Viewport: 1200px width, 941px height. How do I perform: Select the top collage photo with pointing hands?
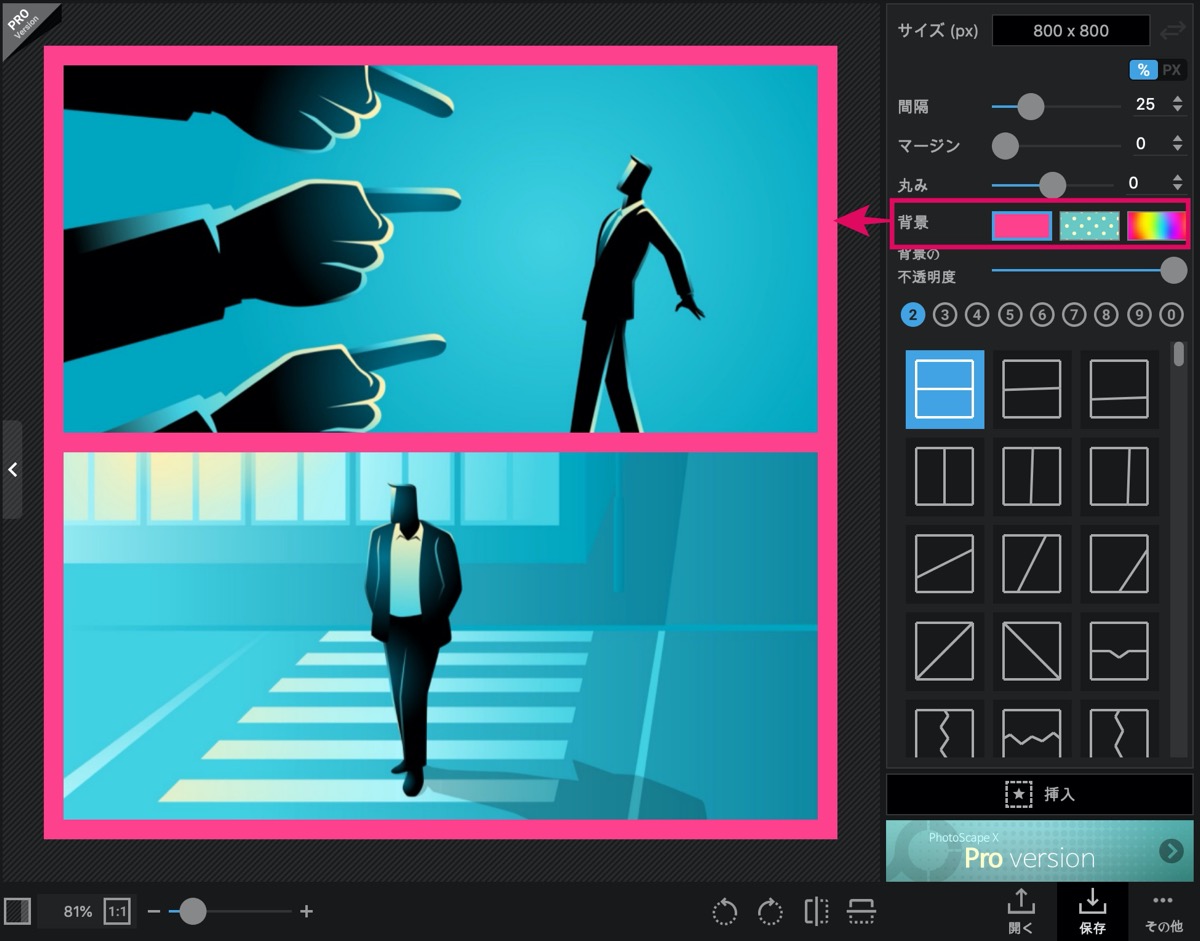click(x=441, y=249)
